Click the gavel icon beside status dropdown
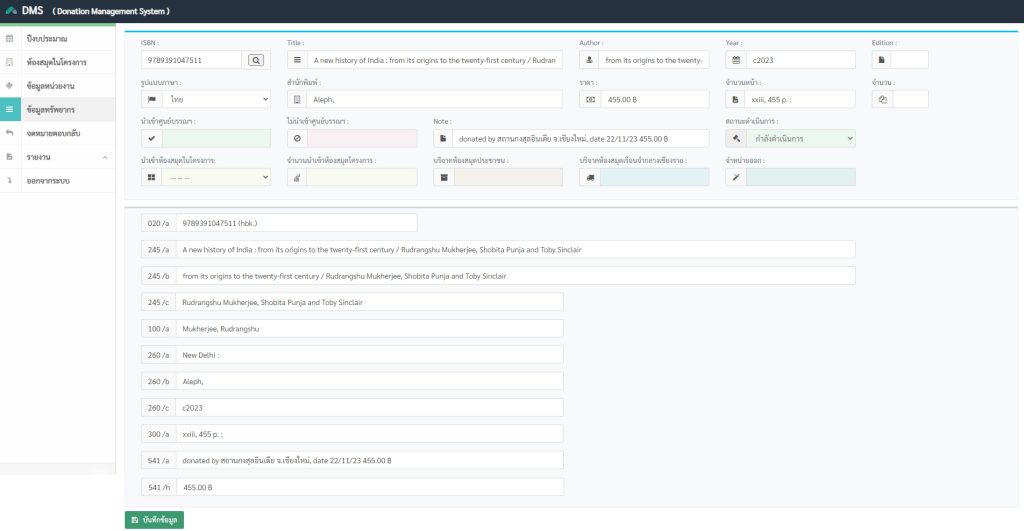Image resolution: width=1024 pixels, height=531 pixels. click(x=736, y=138)
